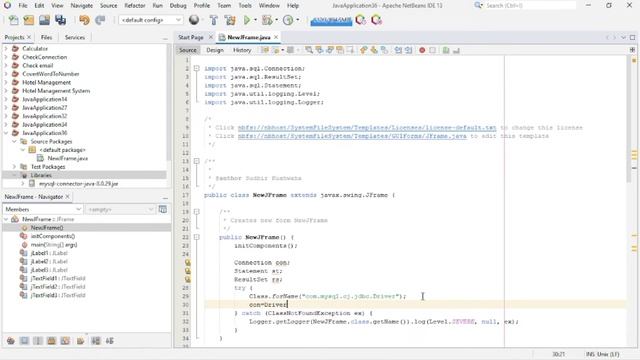This screenshot has height=360, width=640.
Task: Open the JFrame.java template link in the comment
Action: pos(352,136)
